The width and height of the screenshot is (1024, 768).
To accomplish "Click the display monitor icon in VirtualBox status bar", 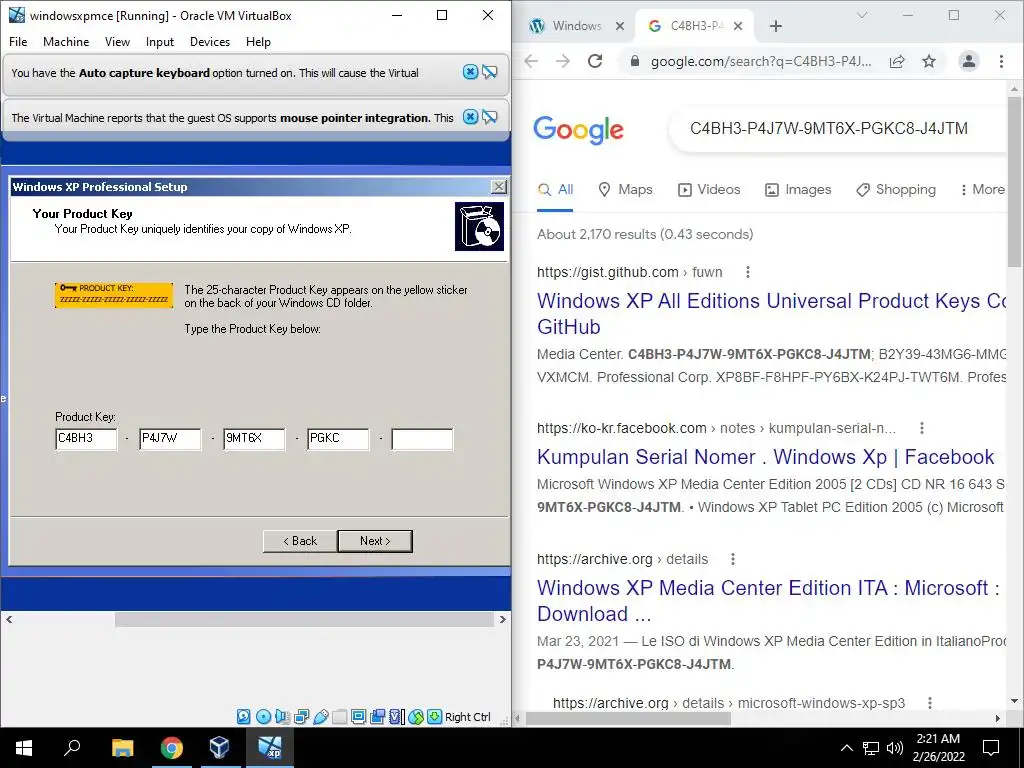I will (x=358, y=717).
